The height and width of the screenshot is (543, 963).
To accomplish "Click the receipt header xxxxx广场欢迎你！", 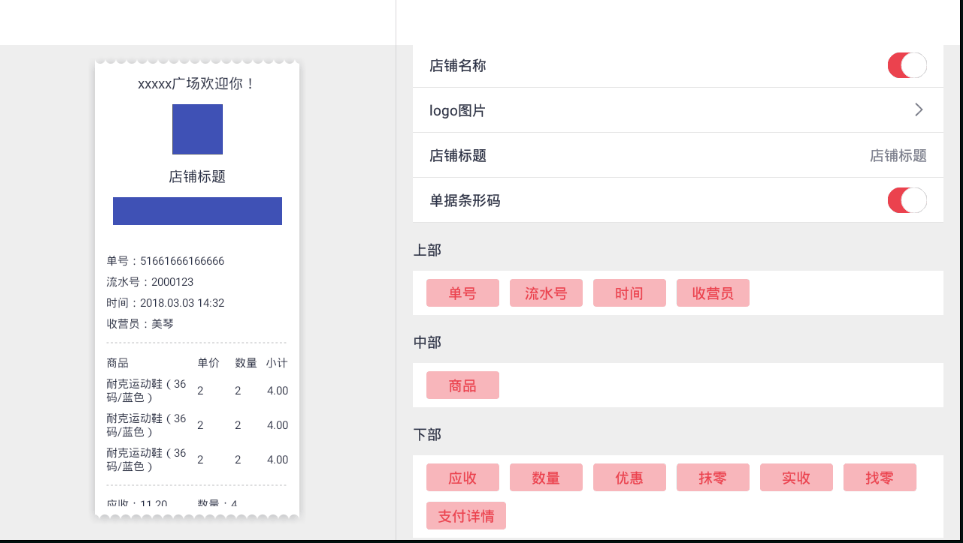I will (x=197, y=84).
